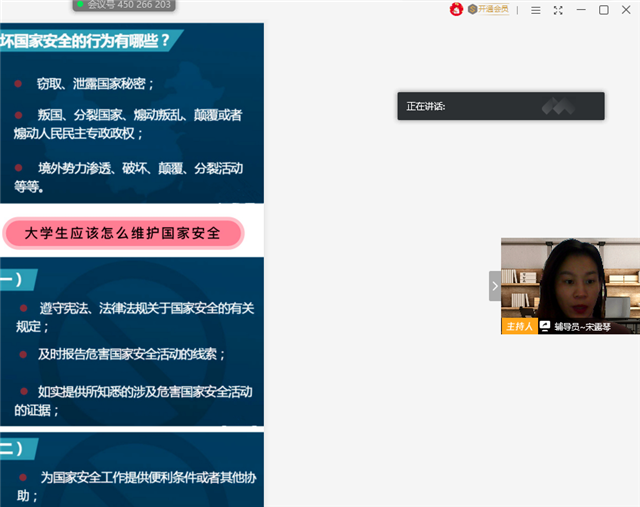640x507 pixels.
Task: Enter fullscreen mode with the expand-arrows icon
Action: [x=558, y=10]
